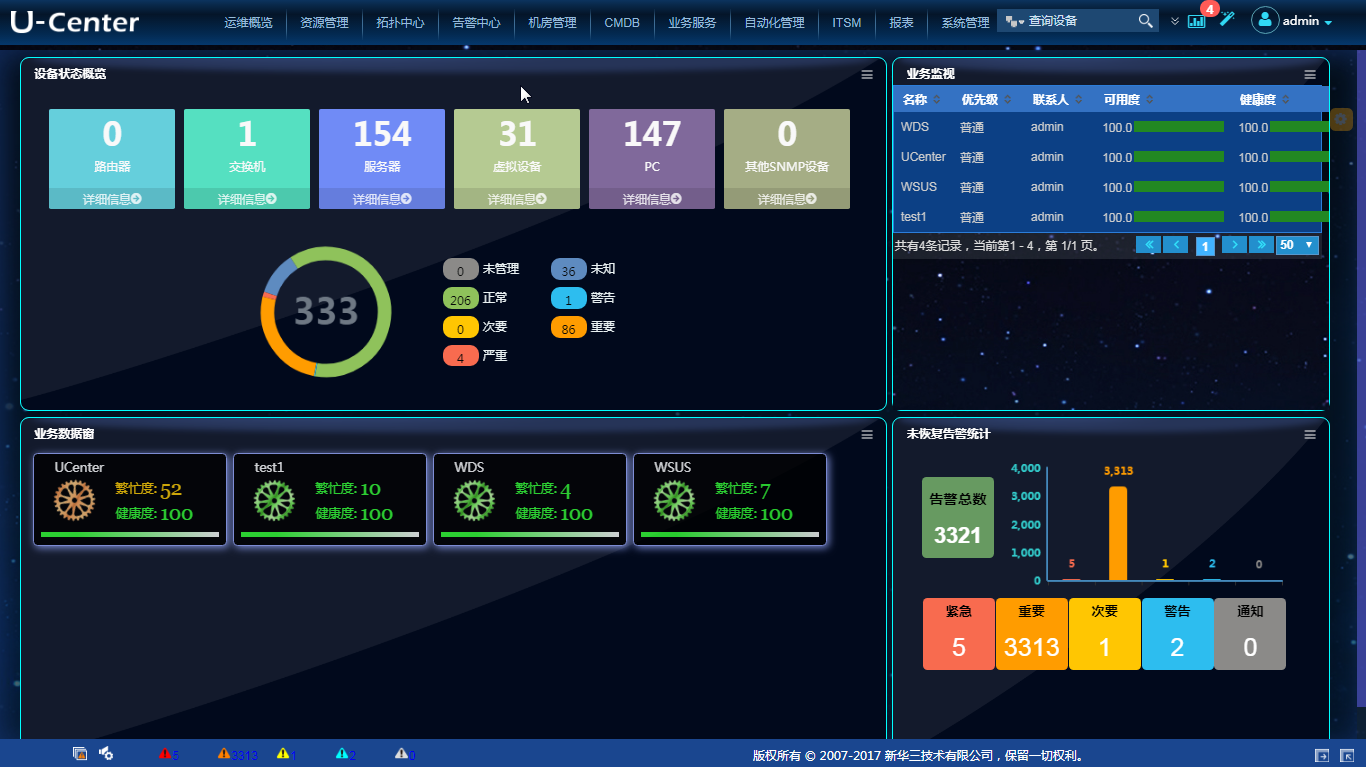Click the UCenter orange gear icon
1366x767 pixels.
pos(73,501)
